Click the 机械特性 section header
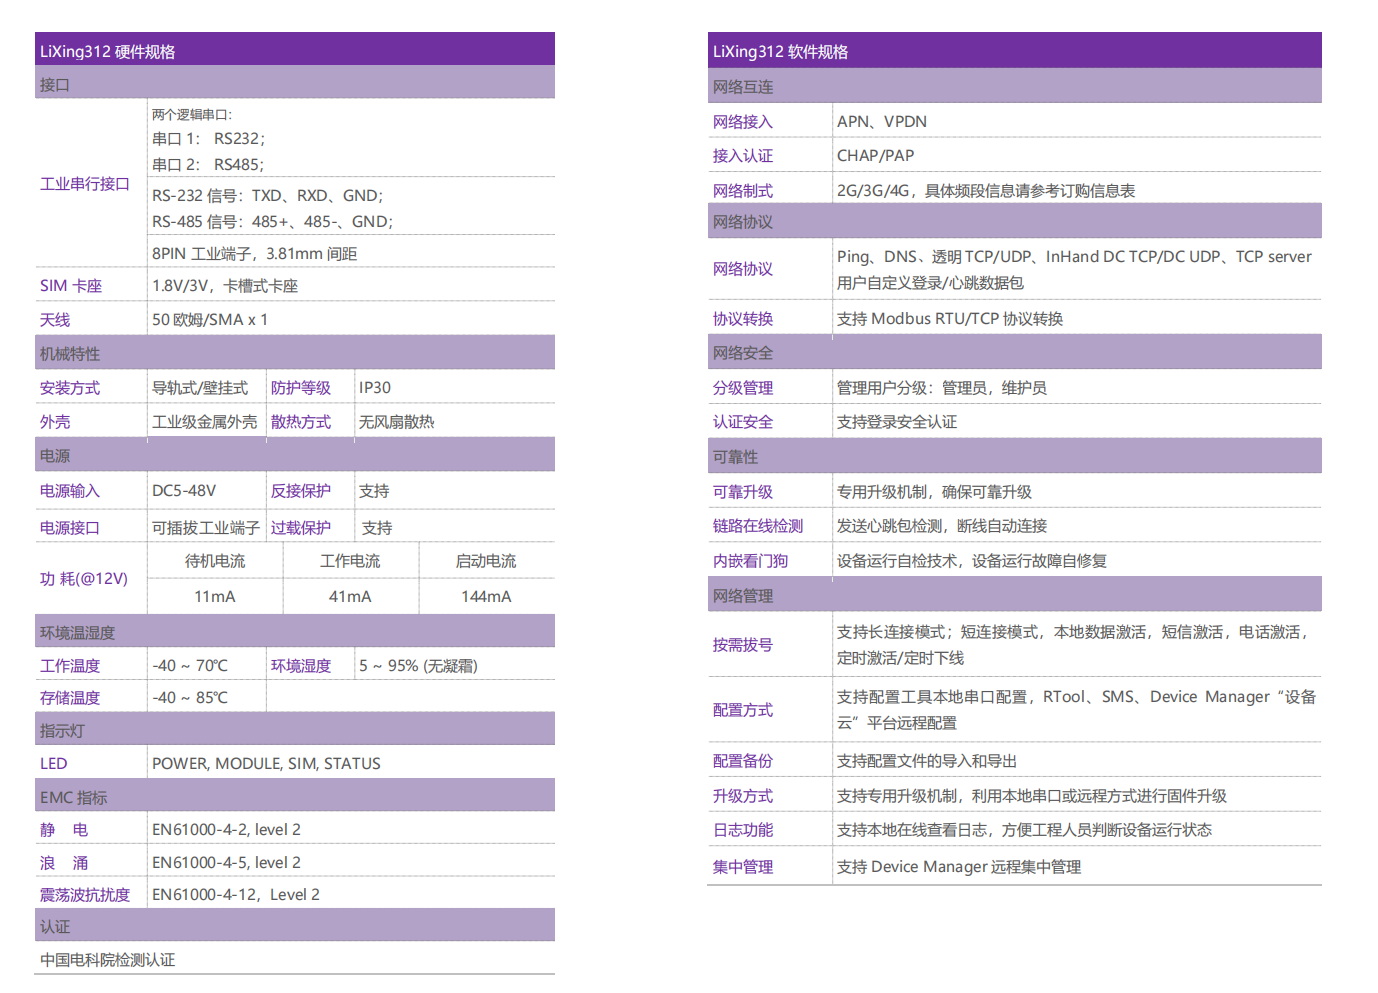Image resolution: width=1378 pixels, height=993 pixels. [70, 354]
